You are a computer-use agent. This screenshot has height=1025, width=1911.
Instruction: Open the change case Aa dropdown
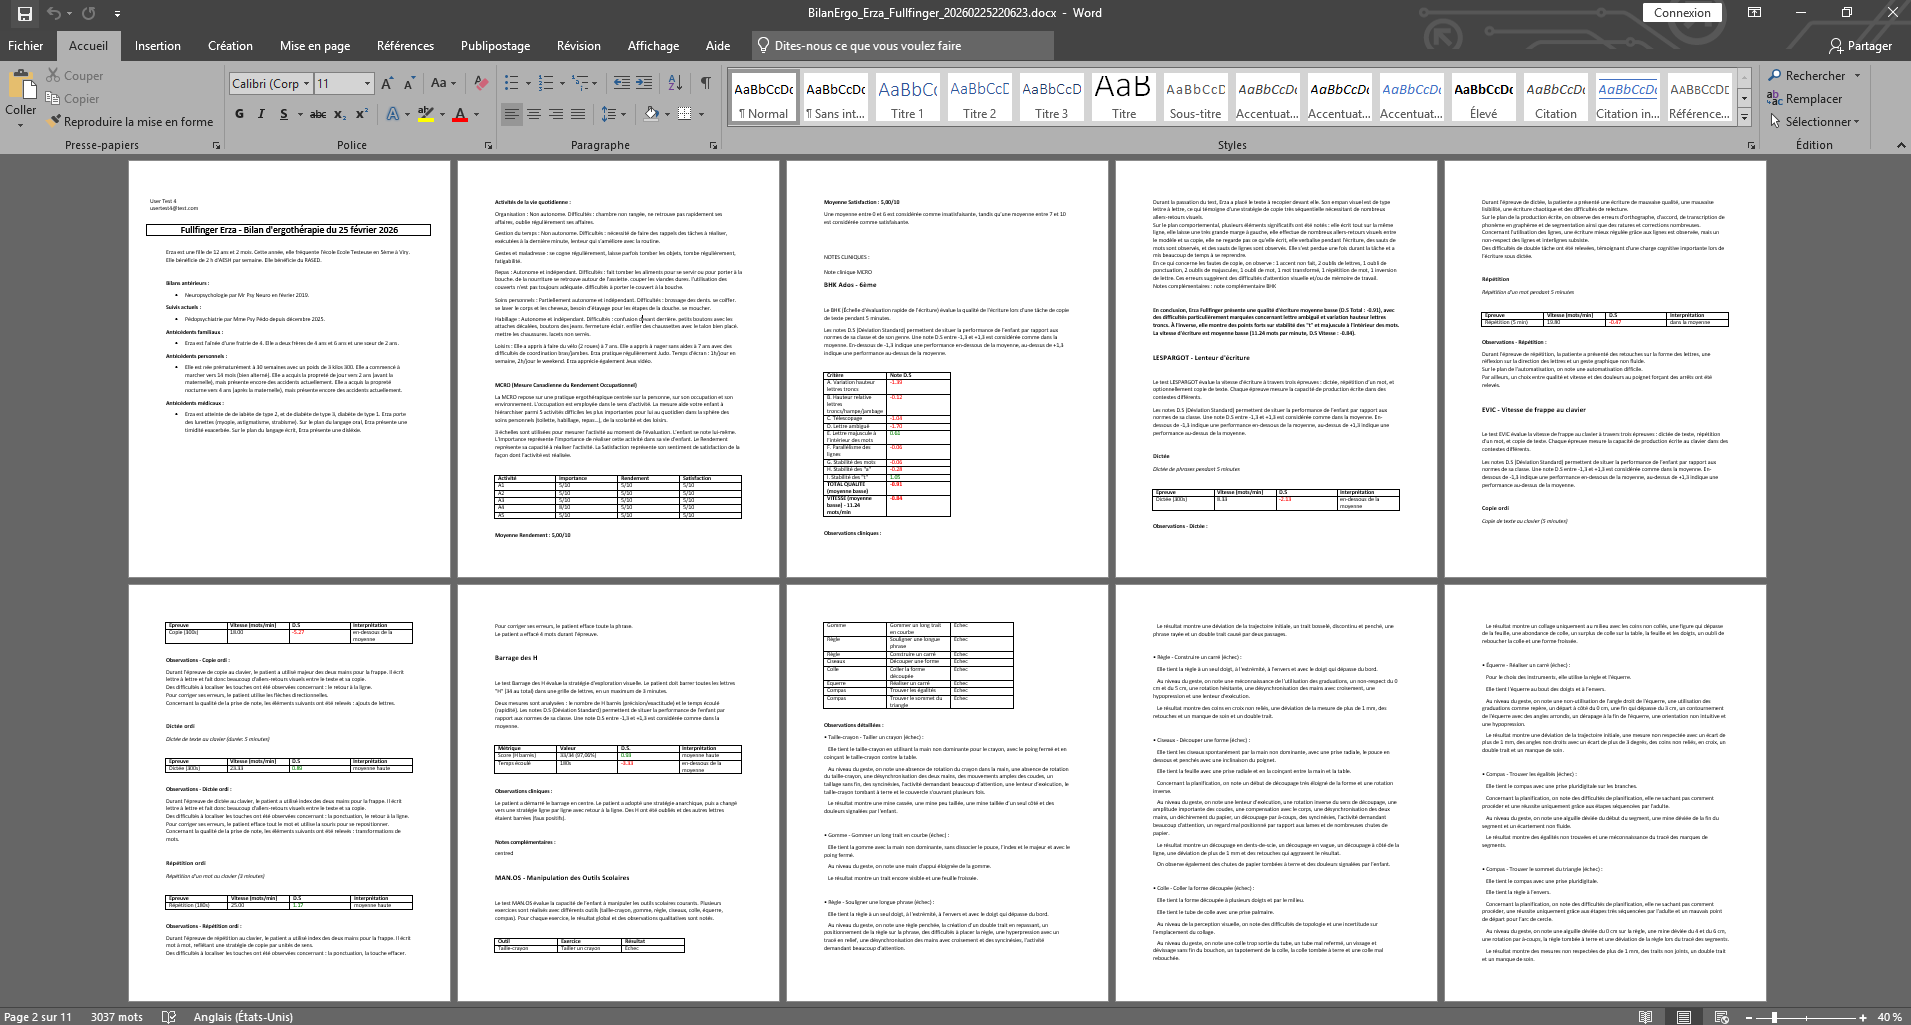coord(443,83)
